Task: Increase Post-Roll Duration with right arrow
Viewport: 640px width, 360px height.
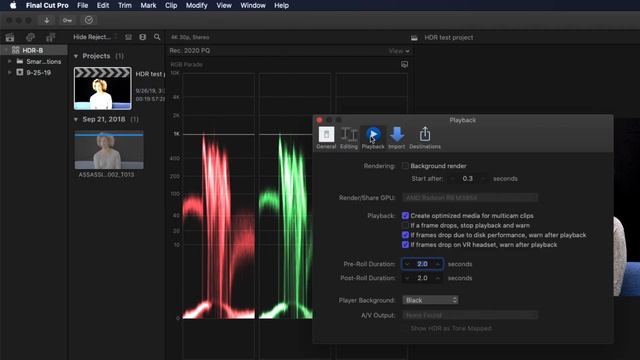Action: click(x=438, y=278)
